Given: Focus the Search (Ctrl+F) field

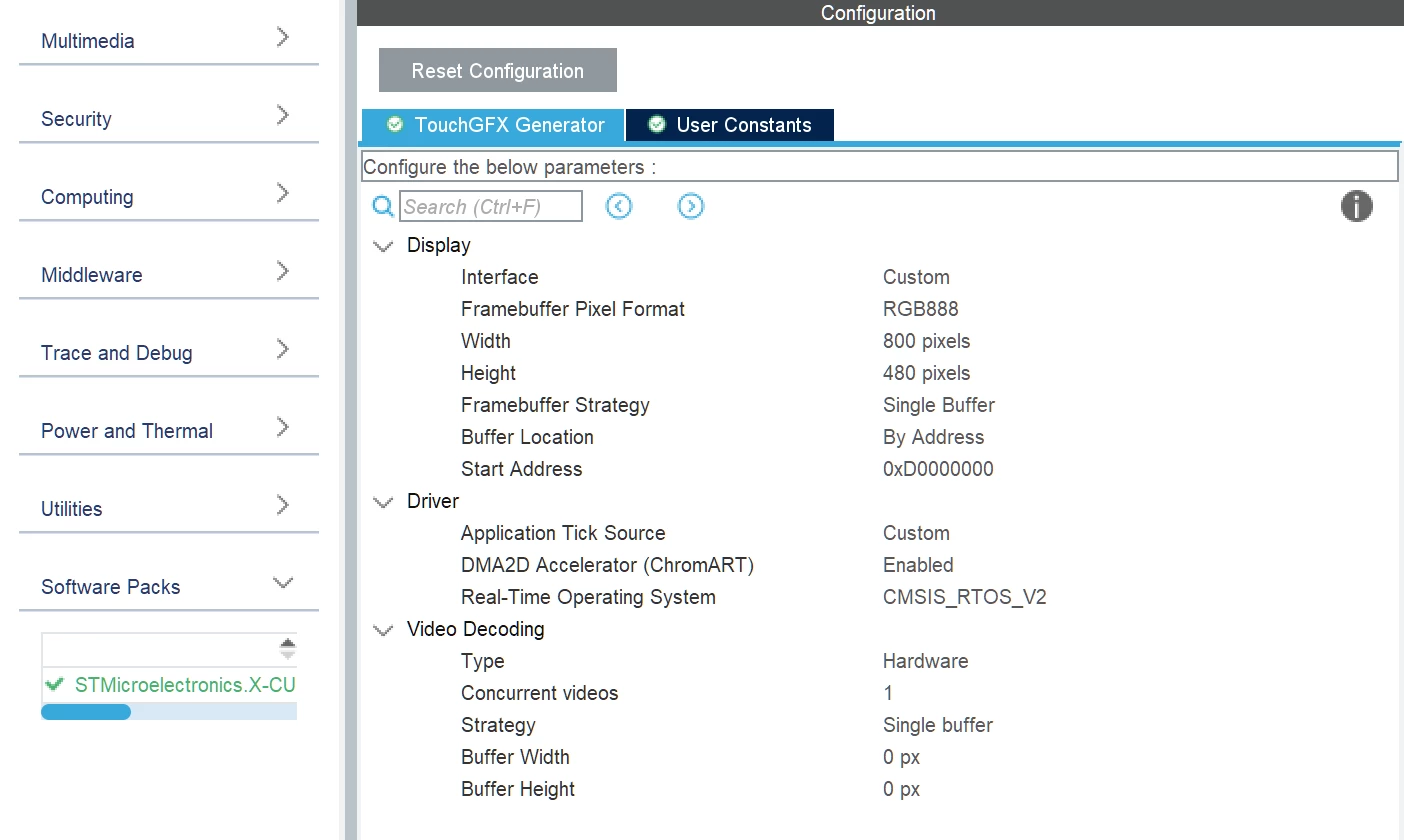Looking at the screenshot, I should tap(491, 206).
